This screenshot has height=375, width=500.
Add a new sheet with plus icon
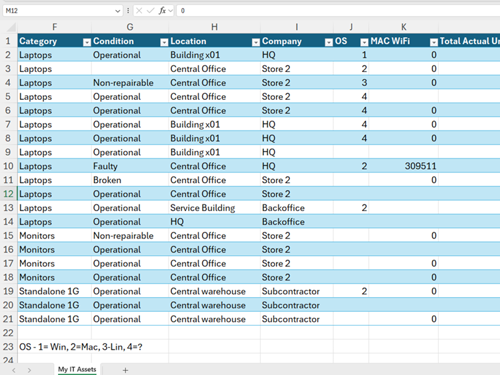(125, 370)
